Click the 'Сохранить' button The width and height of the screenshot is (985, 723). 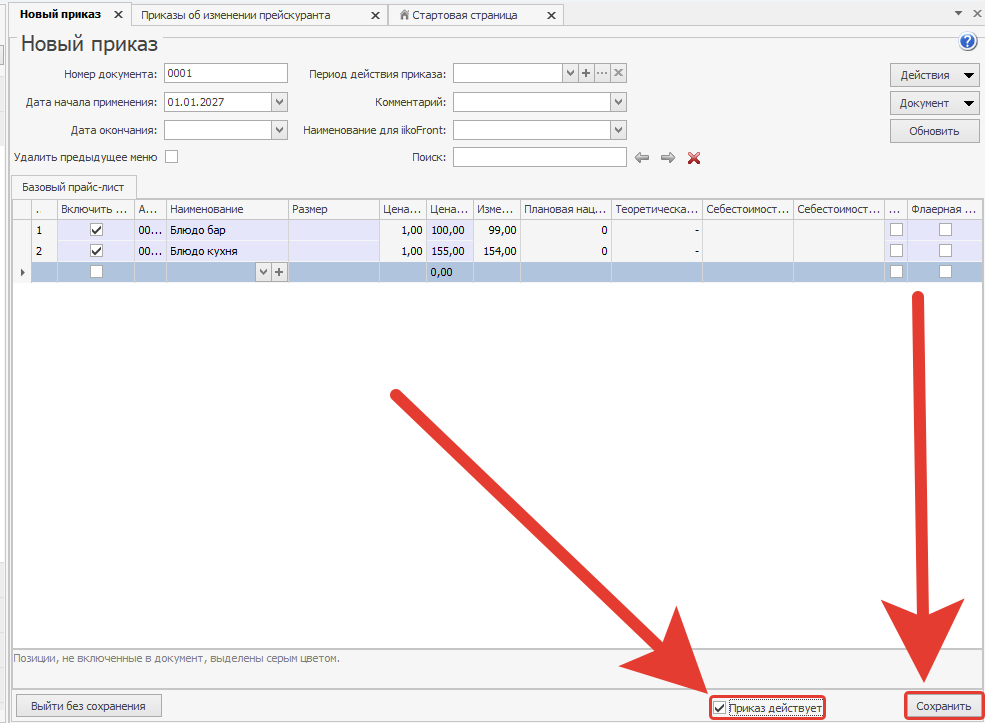point(943,706)
